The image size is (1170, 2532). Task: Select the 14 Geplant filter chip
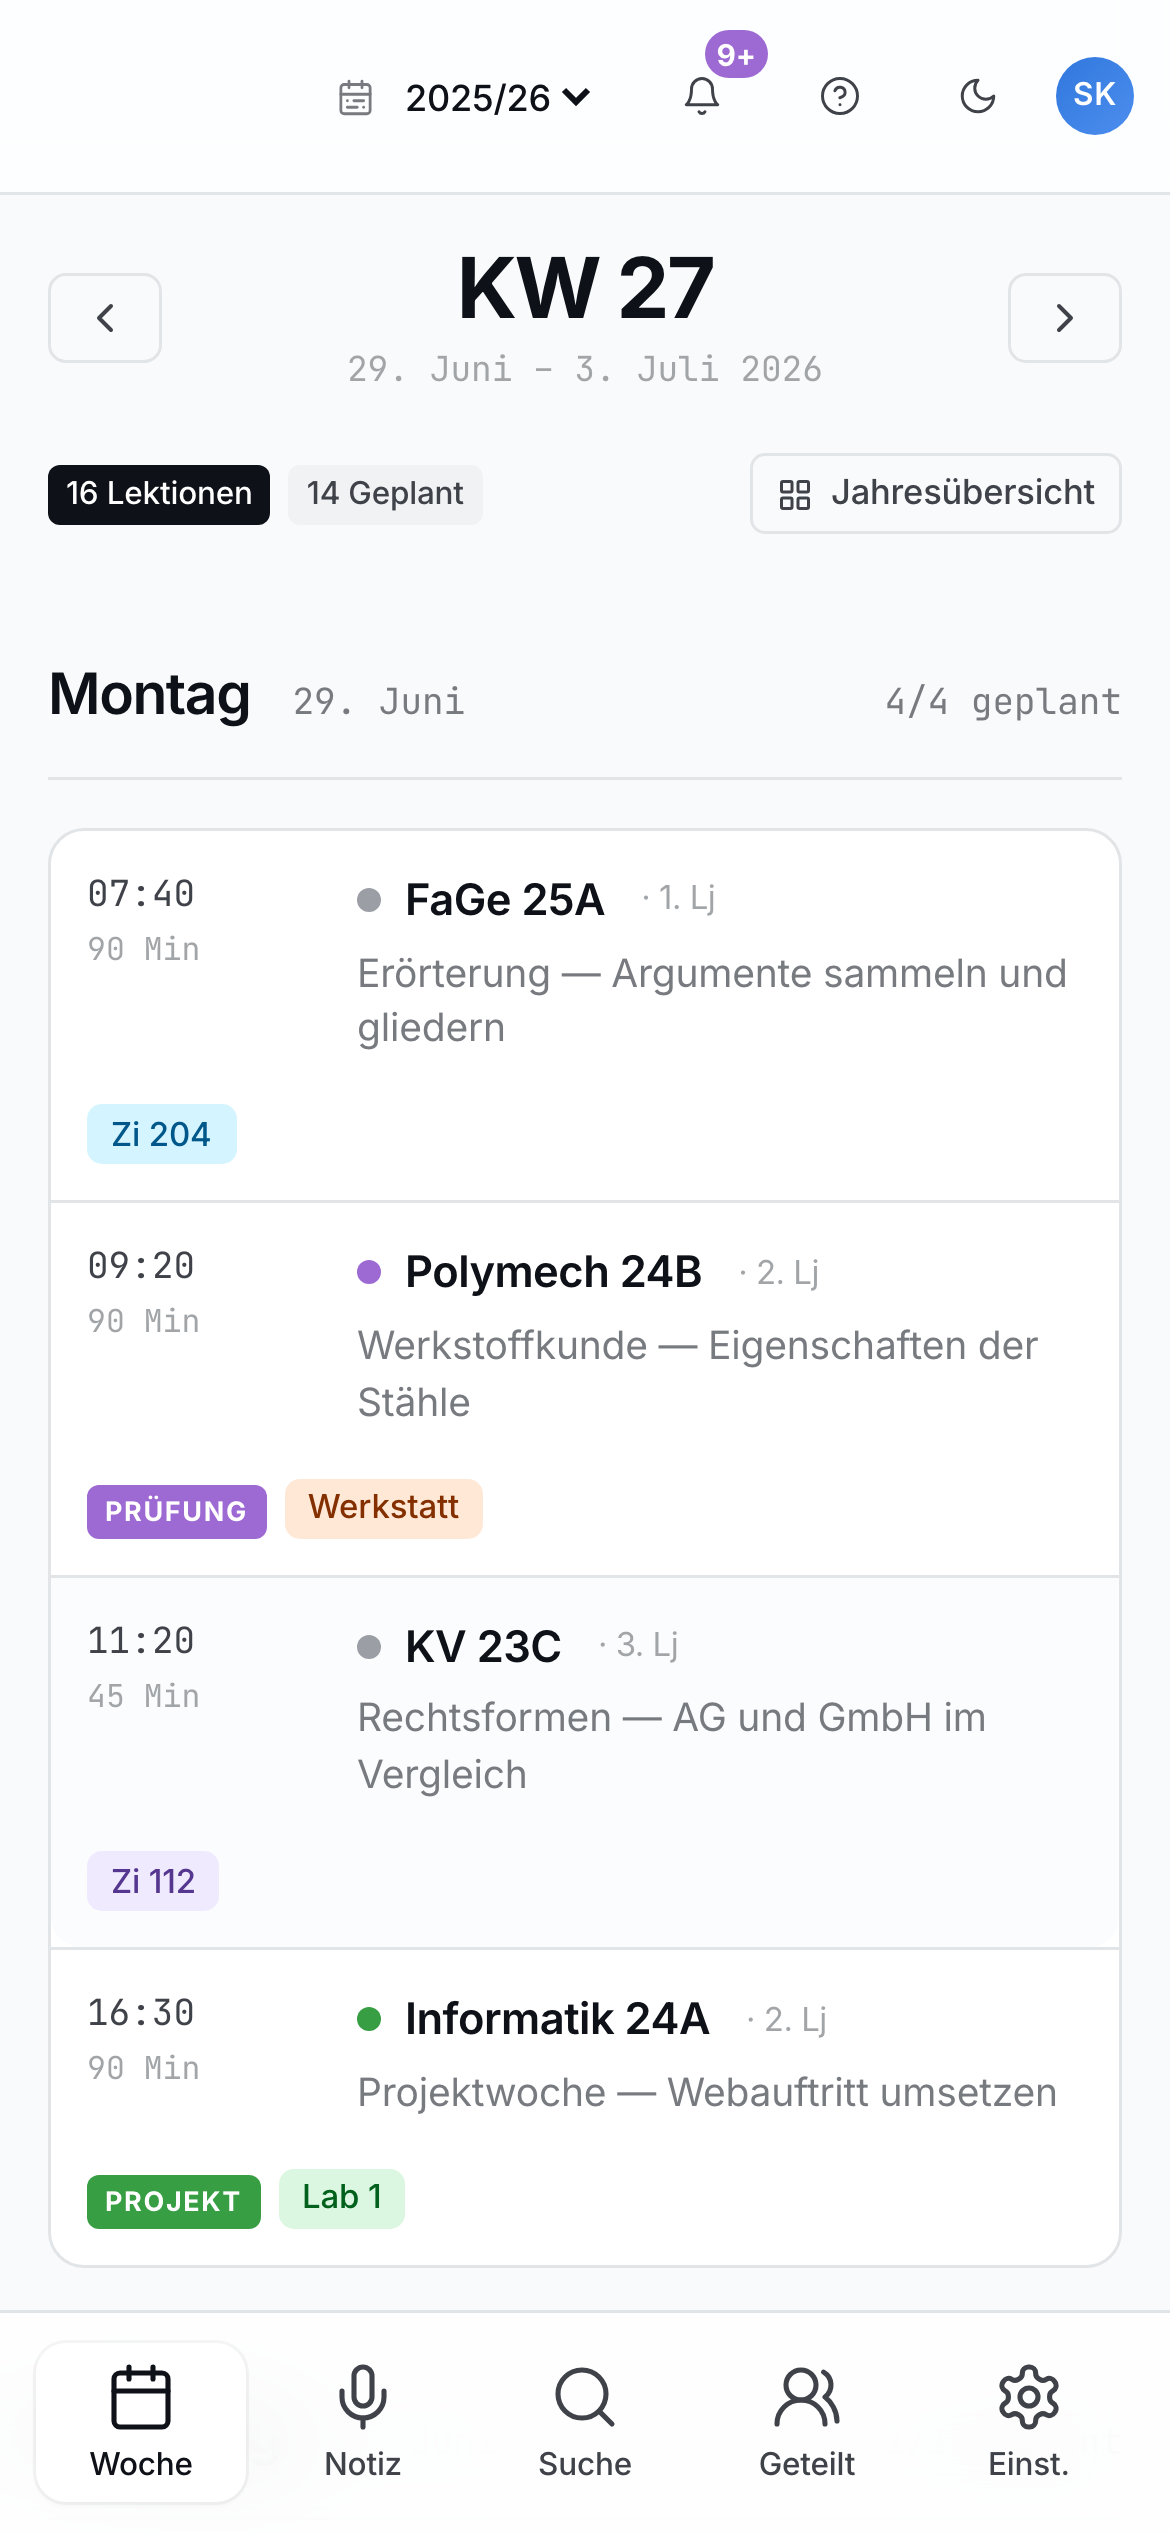(385, 494)
